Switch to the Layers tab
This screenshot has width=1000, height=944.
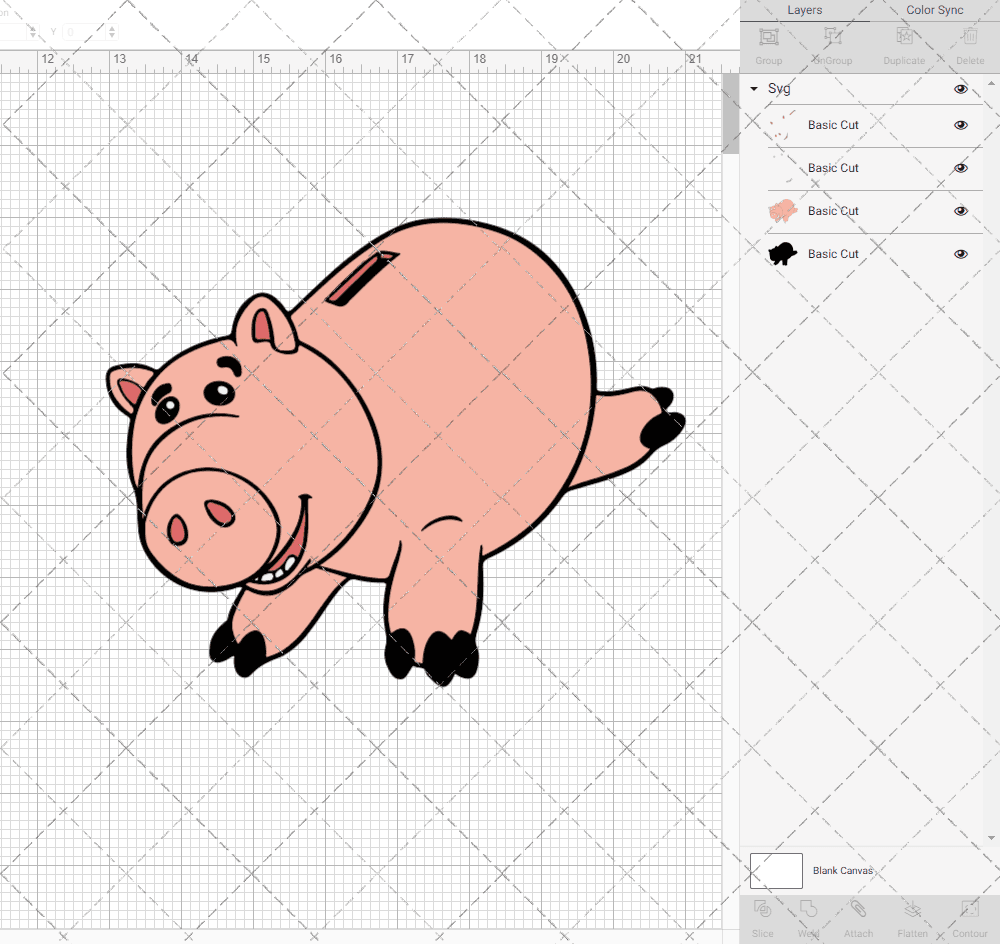click(804, 10)
